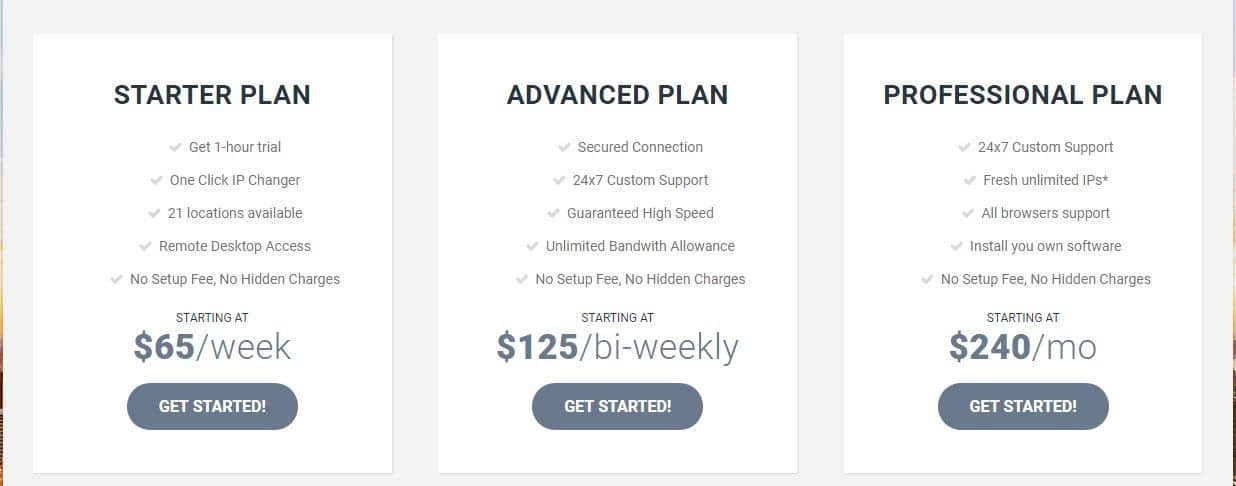Click the checkmark beside Secured Connection
1236x486 pixels.
pyautogui.click(x=564, y=147)
